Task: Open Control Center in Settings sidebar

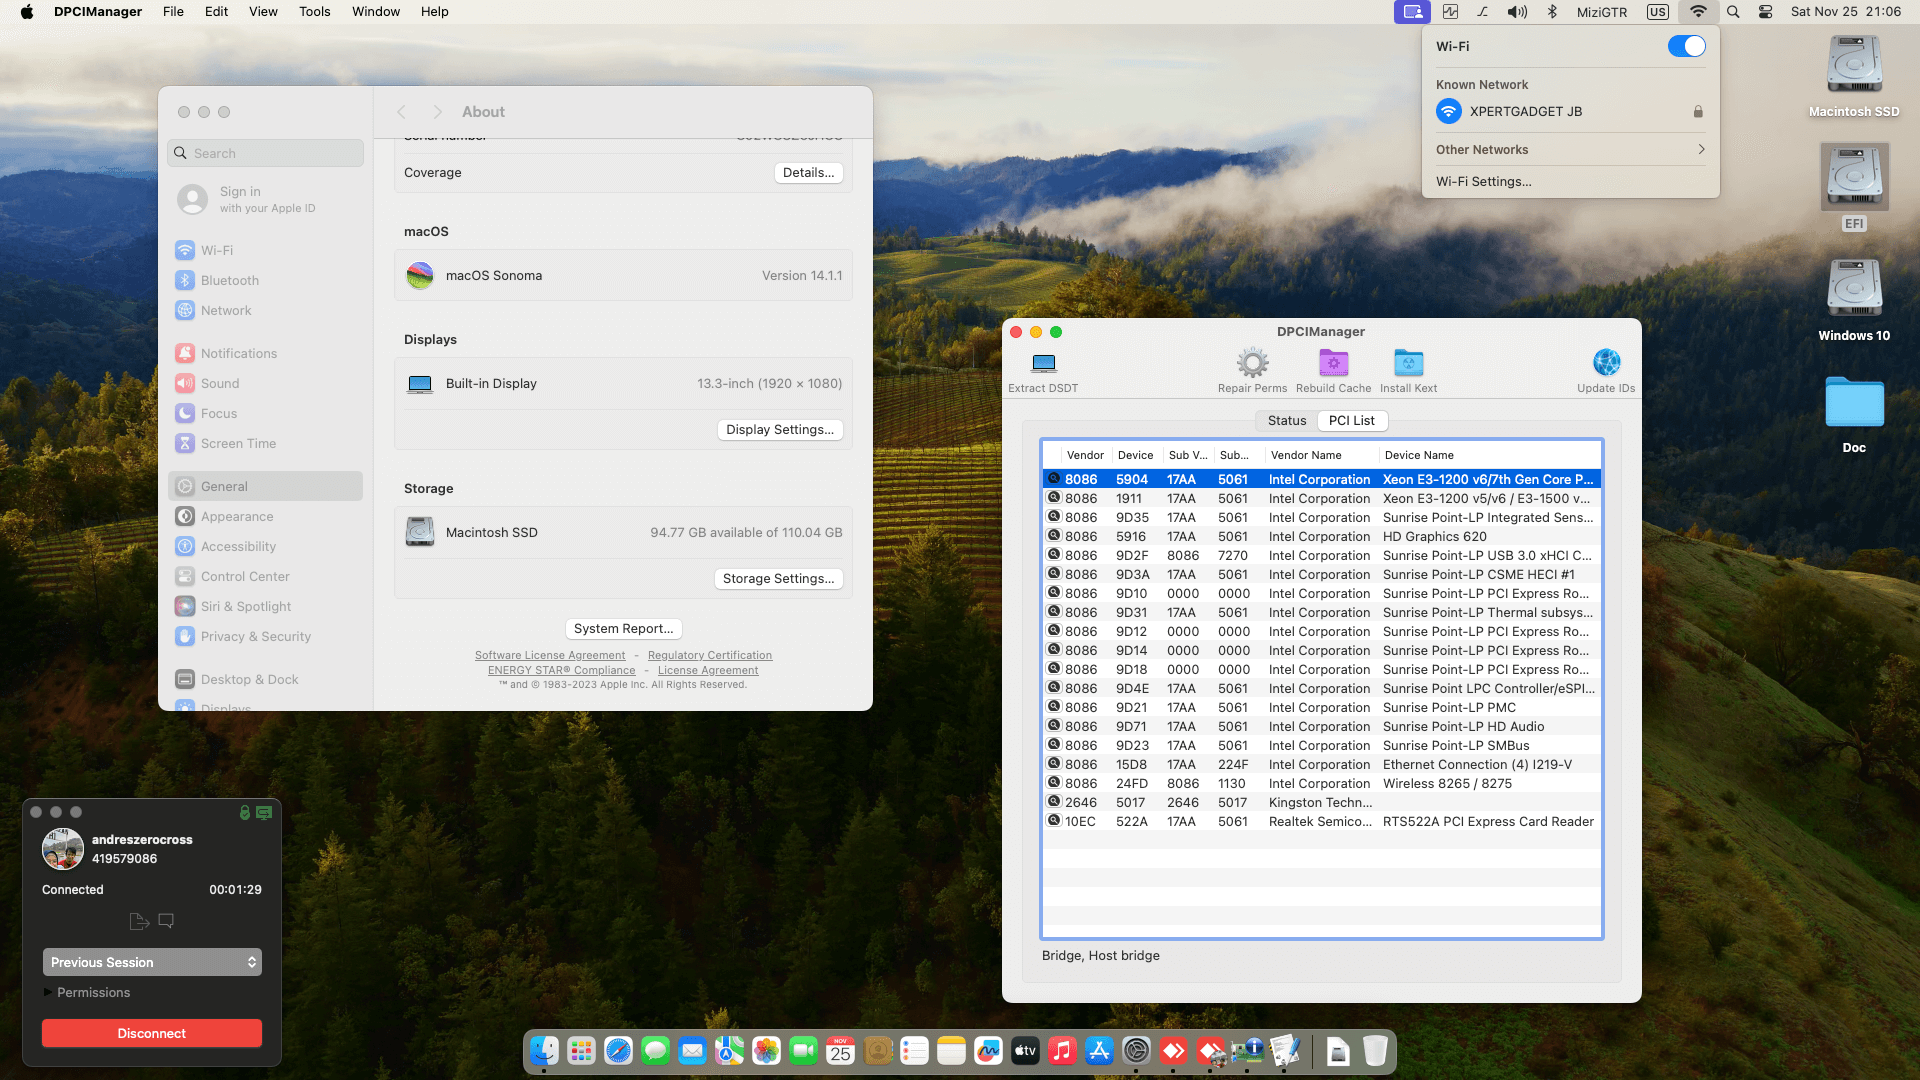Action: [x=266, y=577]
